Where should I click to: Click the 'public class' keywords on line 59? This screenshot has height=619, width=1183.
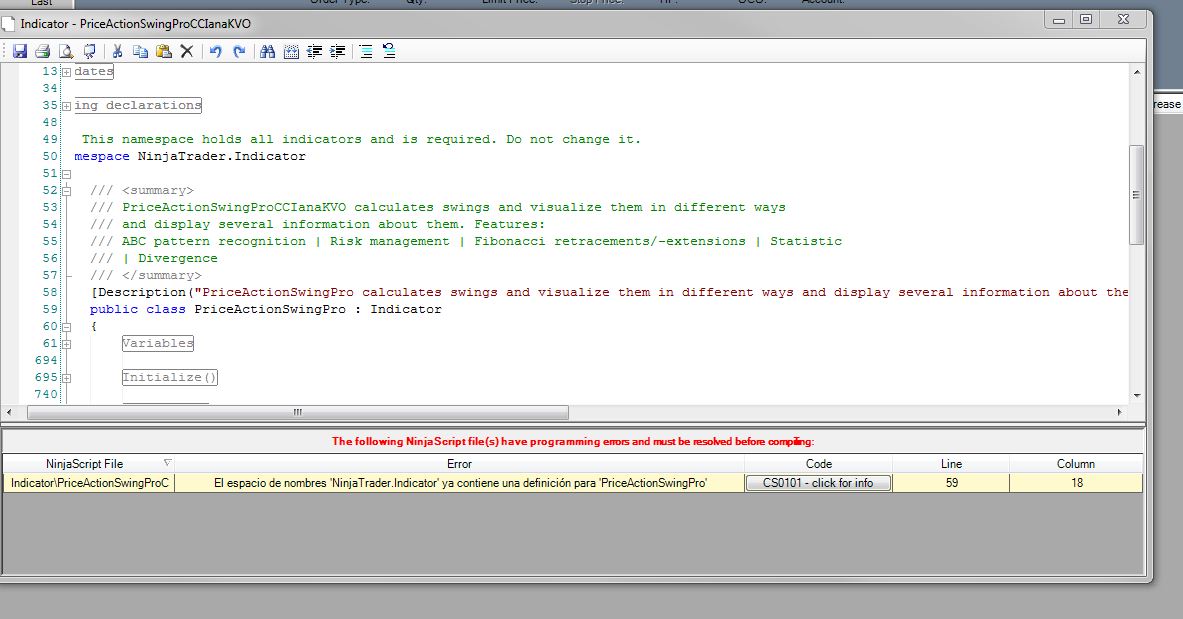point(137,310)
